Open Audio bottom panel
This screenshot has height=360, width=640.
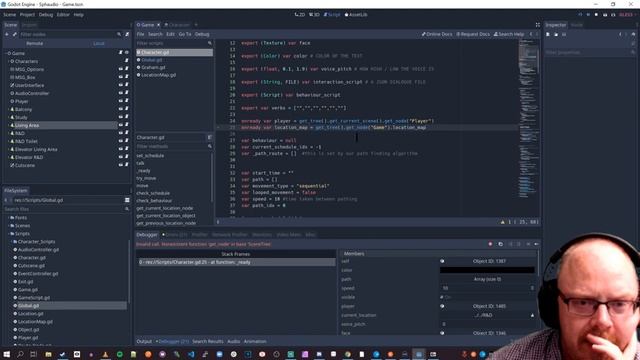pos(233,341)
